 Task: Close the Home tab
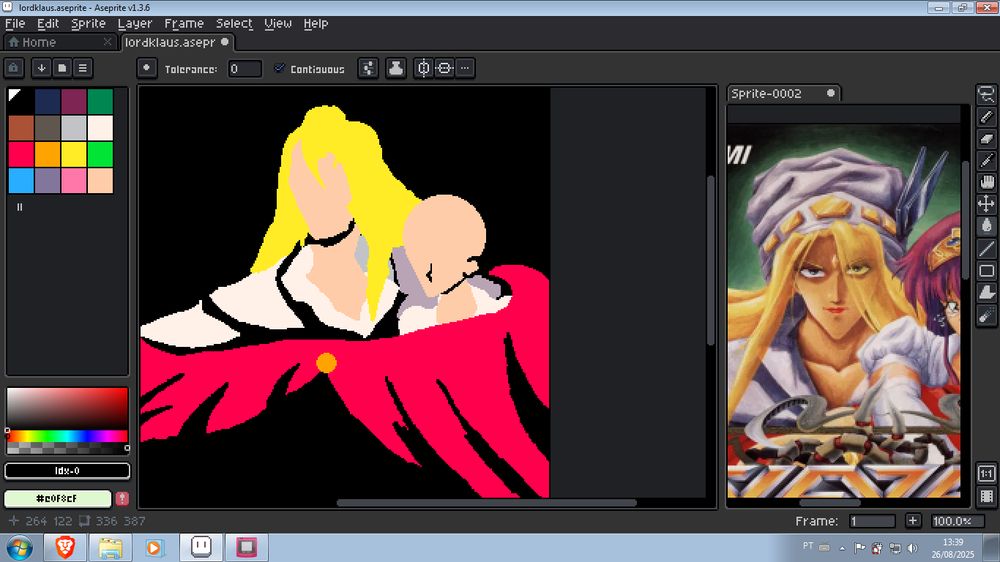(x=107, y=42)
